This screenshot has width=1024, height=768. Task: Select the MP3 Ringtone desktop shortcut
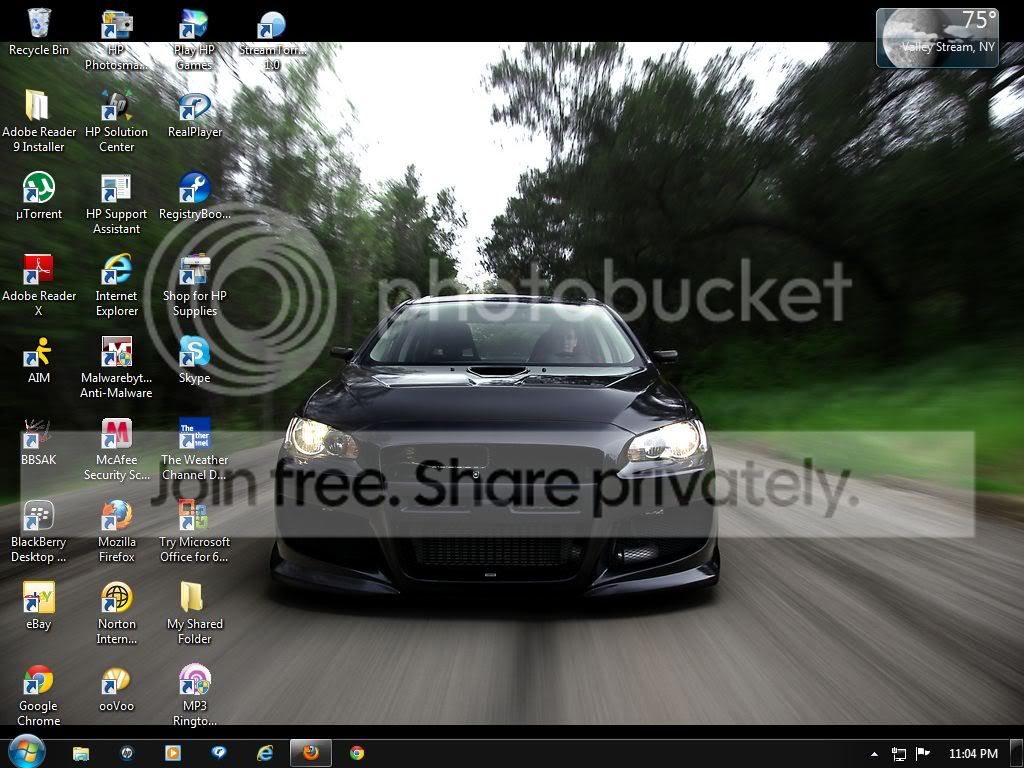194,696
